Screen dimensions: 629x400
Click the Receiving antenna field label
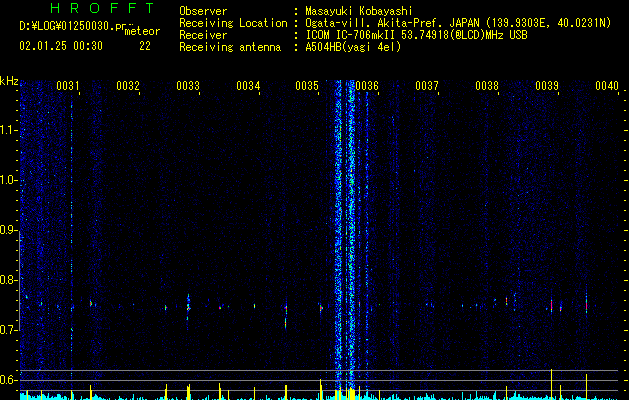230,47
